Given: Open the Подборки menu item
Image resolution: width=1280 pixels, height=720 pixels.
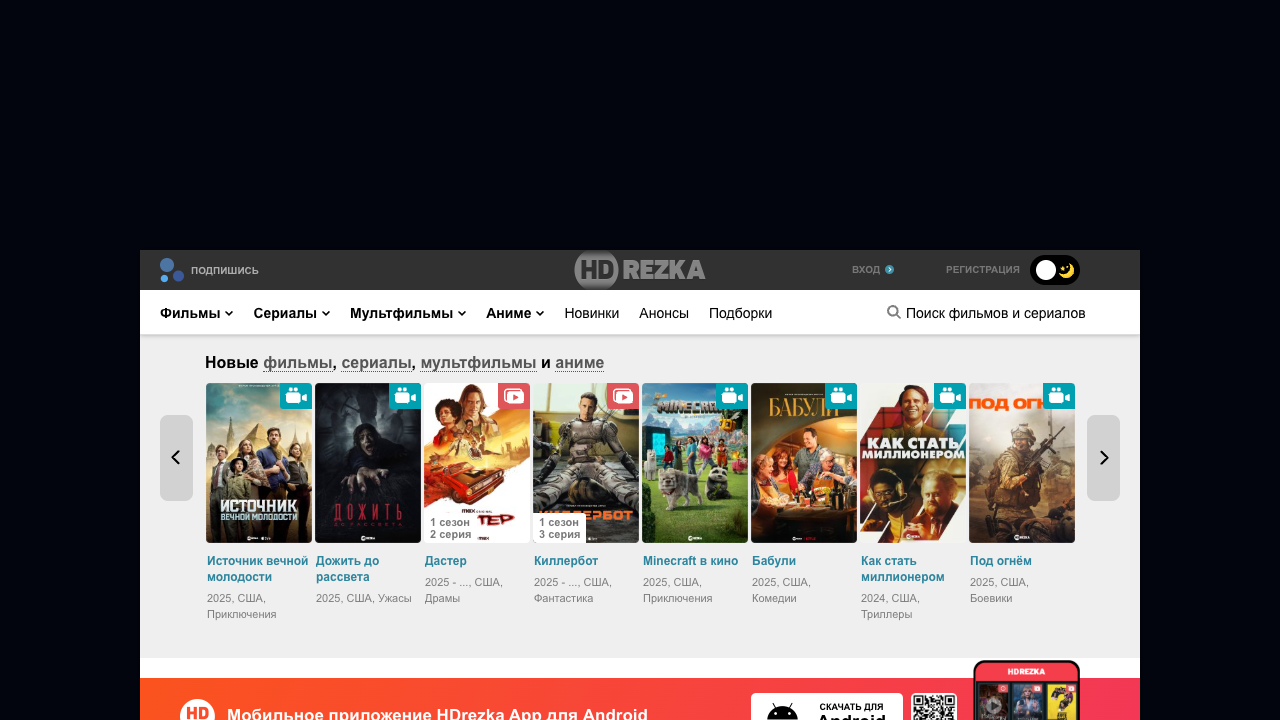Looking at the screenshot, I should pyautogui.click(x=740, y=313).
